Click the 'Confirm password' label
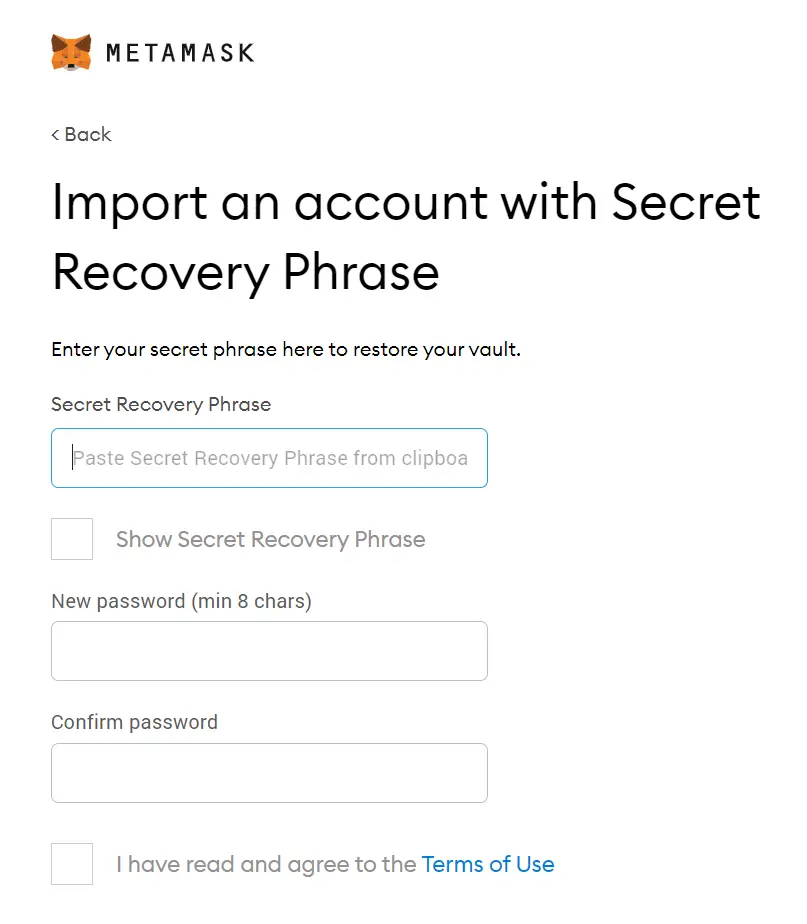The image size is (807, 924). click(x=134, y=722)
